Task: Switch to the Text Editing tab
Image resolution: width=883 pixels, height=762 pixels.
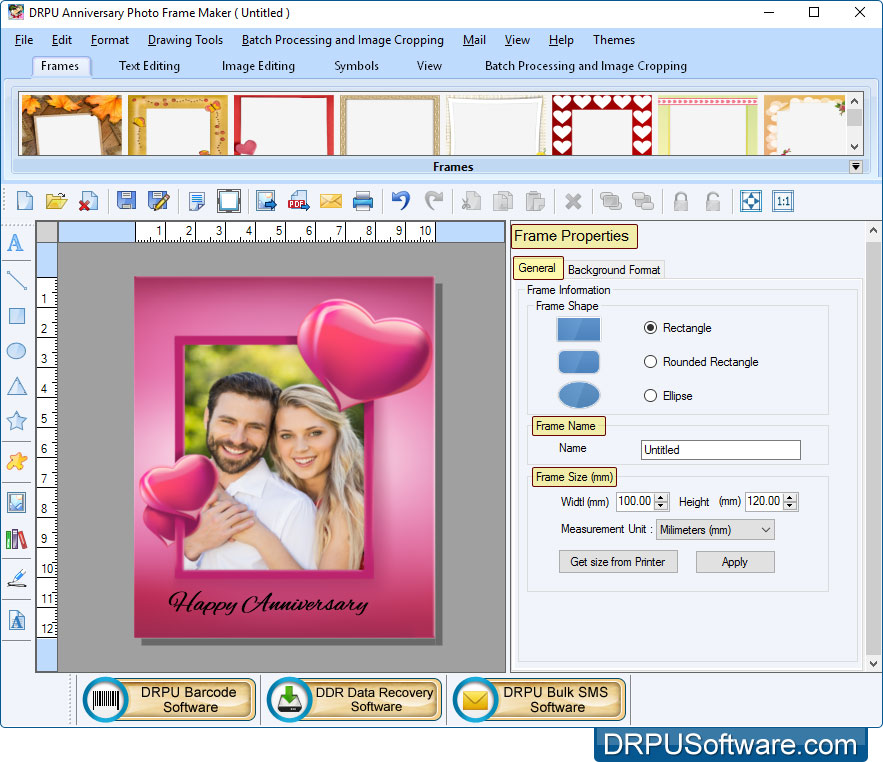Action: [x=149, y=66]
